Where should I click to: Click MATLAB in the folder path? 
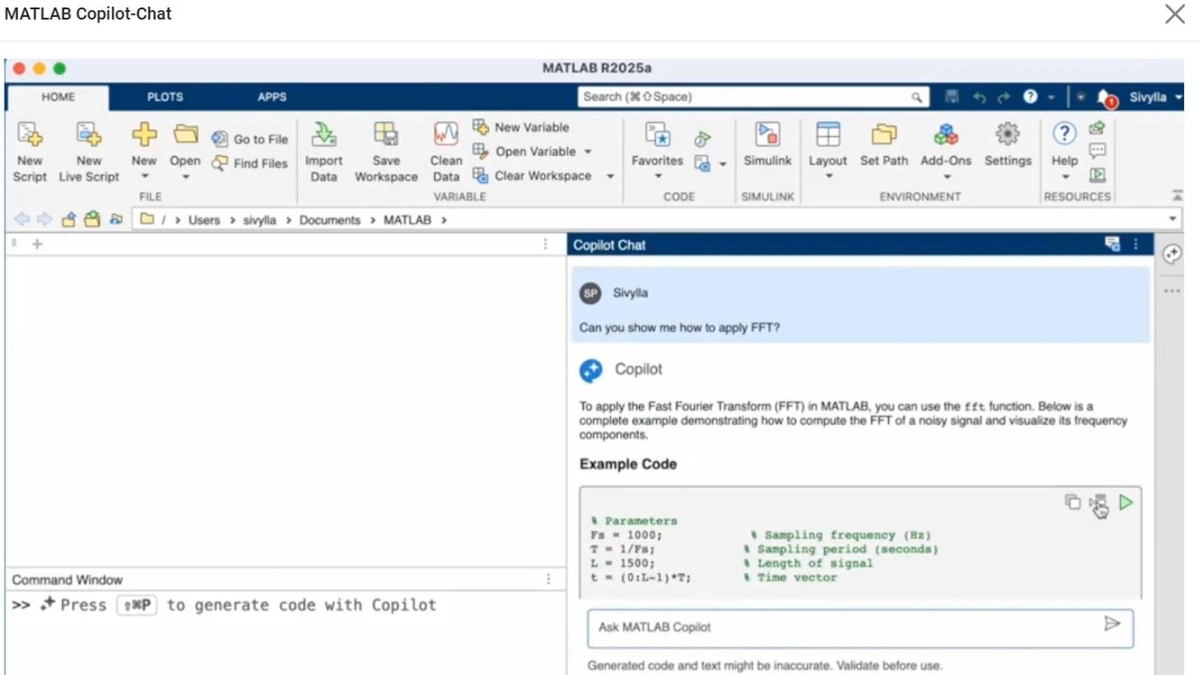coord(407,220)
